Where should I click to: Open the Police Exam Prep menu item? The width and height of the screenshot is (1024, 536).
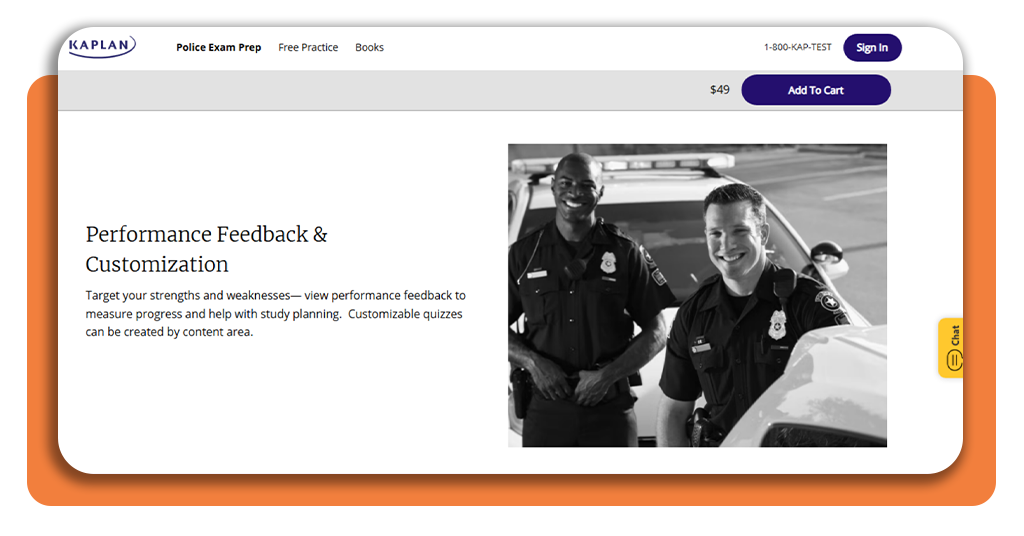pos(219,47)
